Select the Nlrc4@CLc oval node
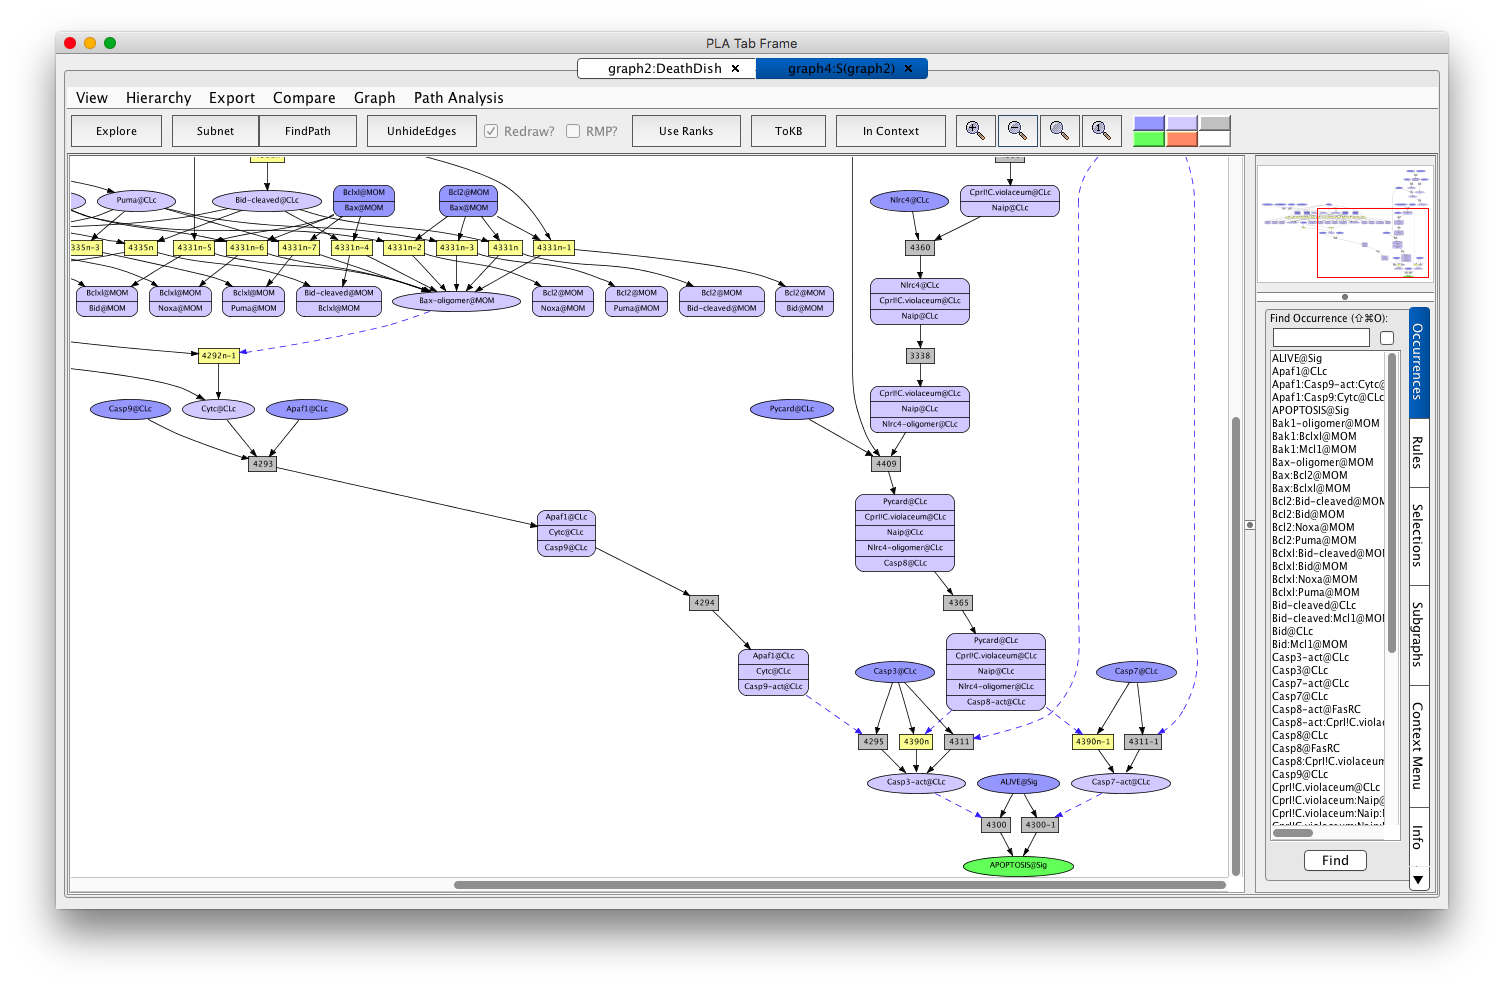 pyautogui.click(x=909, y=200)
